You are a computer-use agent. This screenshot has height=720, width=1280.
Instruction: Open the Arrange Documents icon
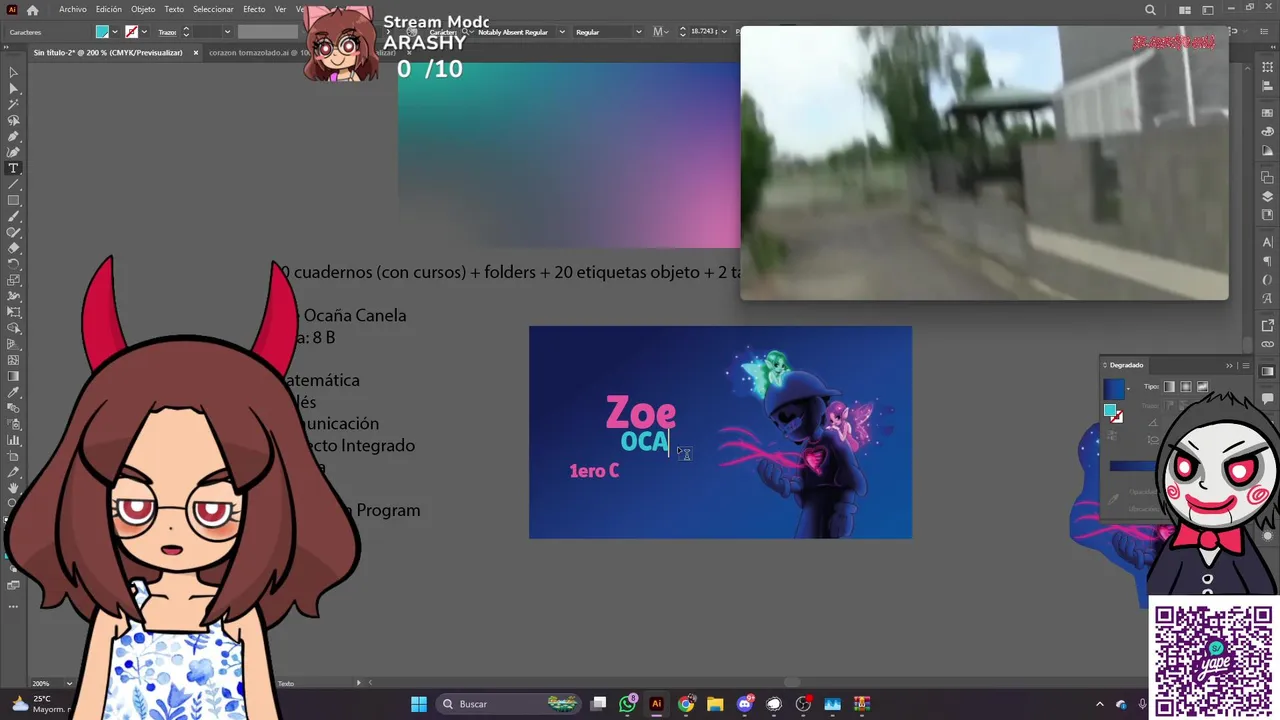1185,10
